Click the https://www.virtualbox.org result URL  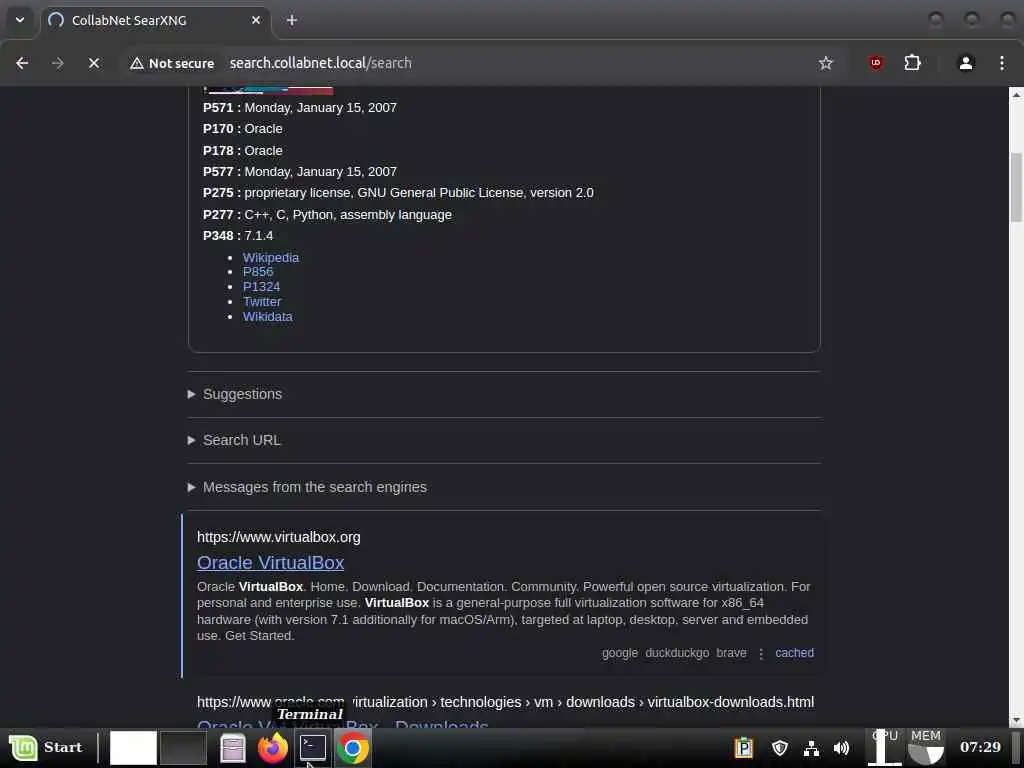(x=279, y=537)
